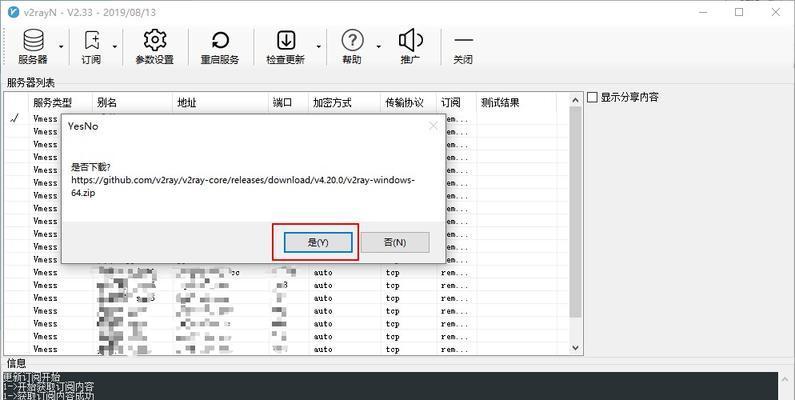
Task: Click the 信息 log panel scroll up arrow
Action: [x=786, y=378]
